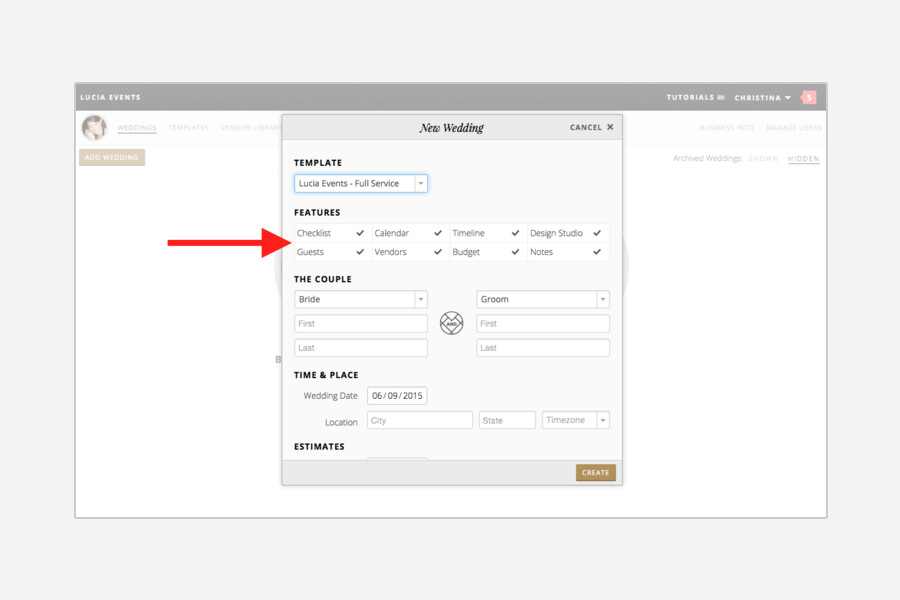Click the pink notification badge icon
This screenshot has height=600, width=900.
[809, 97]
